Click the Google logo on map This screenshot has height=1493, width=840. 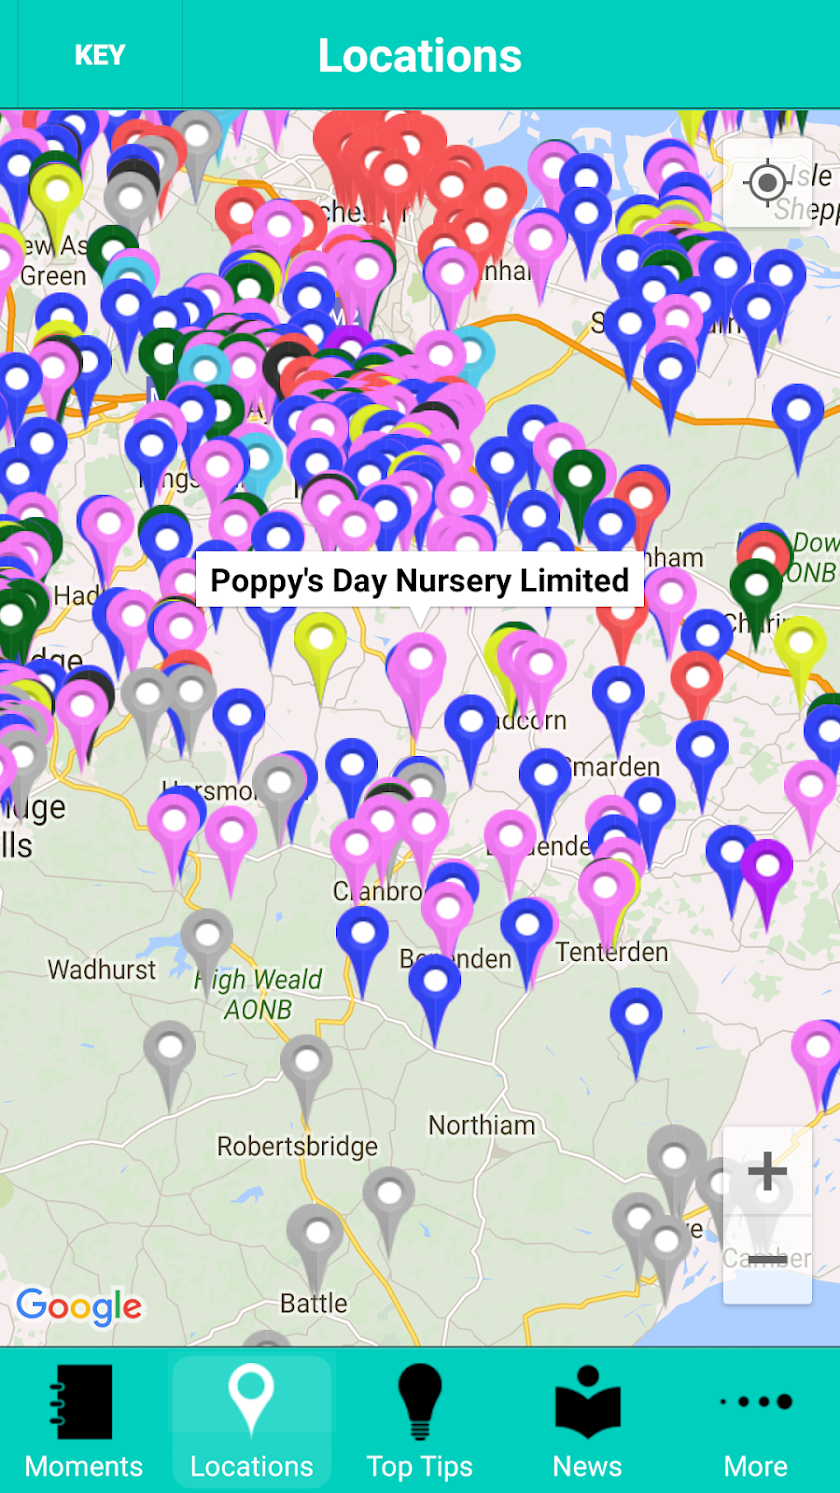click(x=79, y=1306)
